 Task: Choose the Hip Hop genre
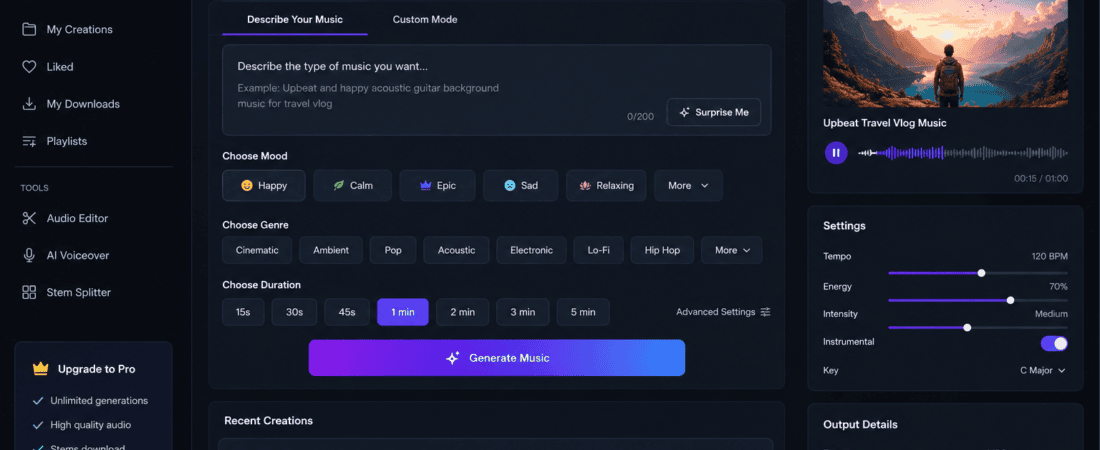662,250
